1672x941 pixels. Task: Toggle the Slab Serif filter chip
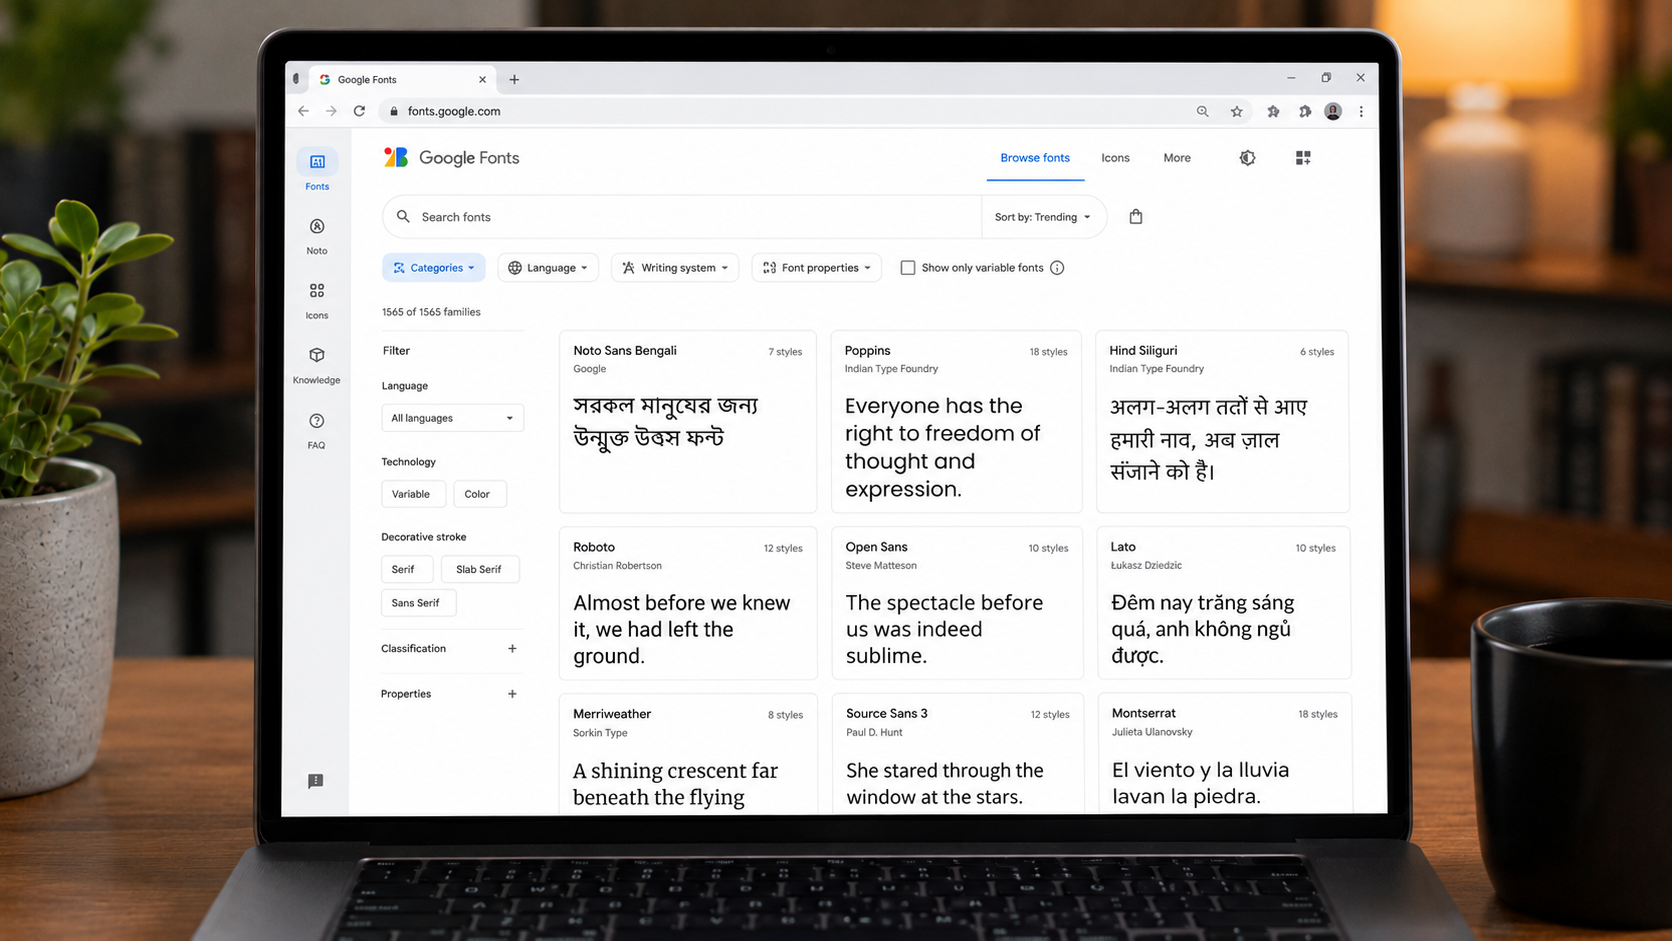(479, 569)
